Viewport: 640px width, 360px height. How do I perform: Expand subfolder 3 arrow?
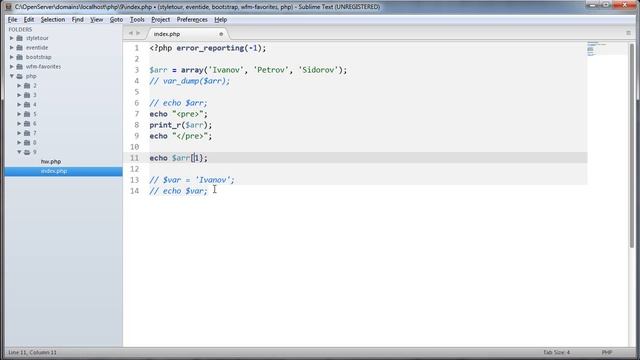(x=19, y=95)
